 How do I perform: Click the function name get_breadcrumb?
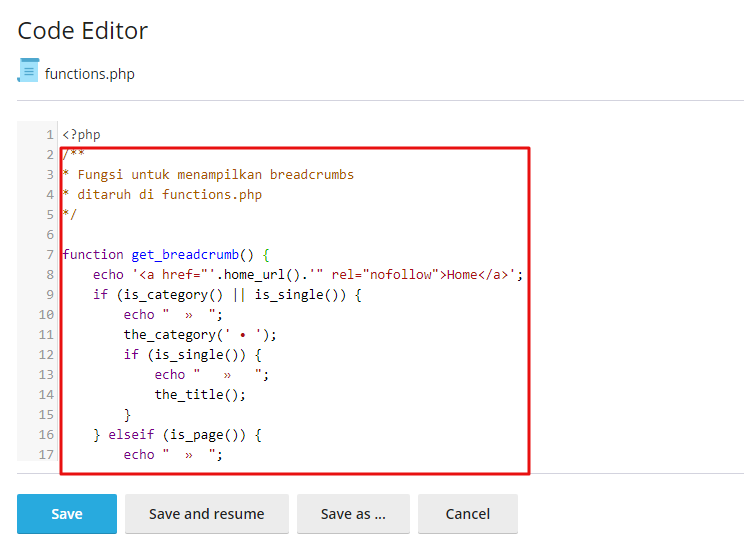(x=185, y=255)
